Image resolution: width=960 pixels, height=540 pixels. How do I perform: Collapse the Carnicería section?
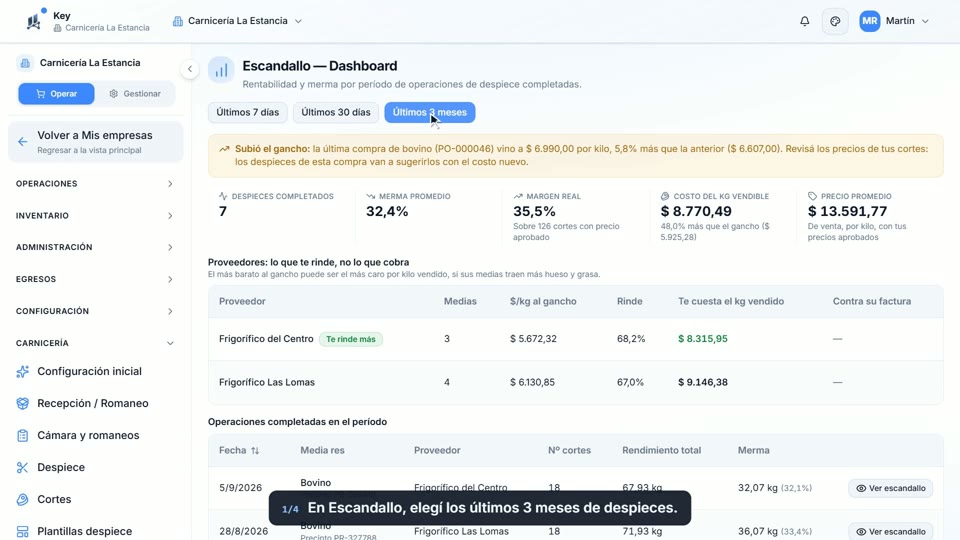click(95, 343)
